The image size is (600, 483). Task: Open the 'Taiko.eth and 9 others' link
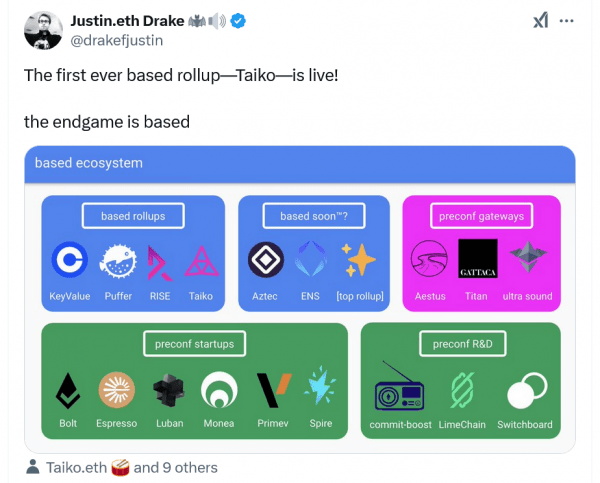132,467
